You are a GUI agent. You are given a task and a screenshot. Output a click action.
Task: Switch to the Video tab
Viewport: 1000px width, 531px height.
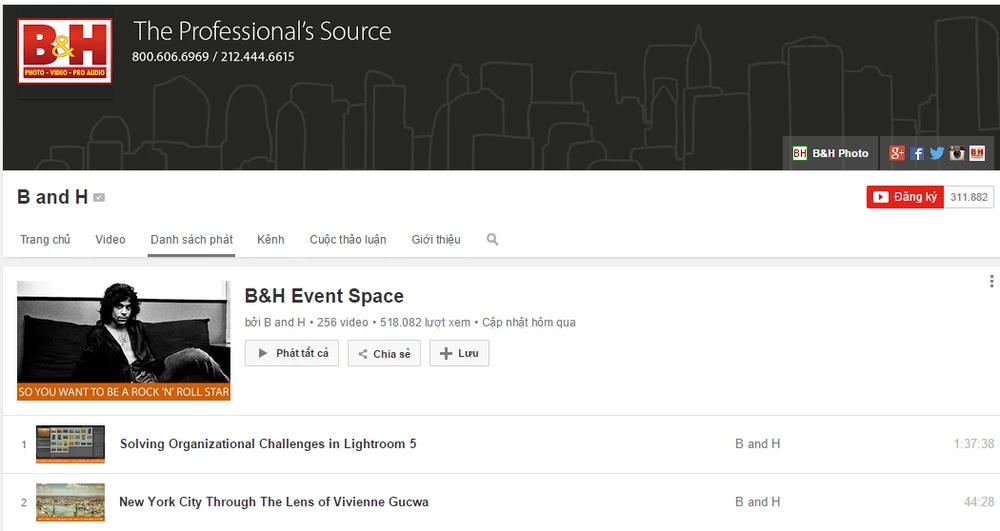[110, 240]
